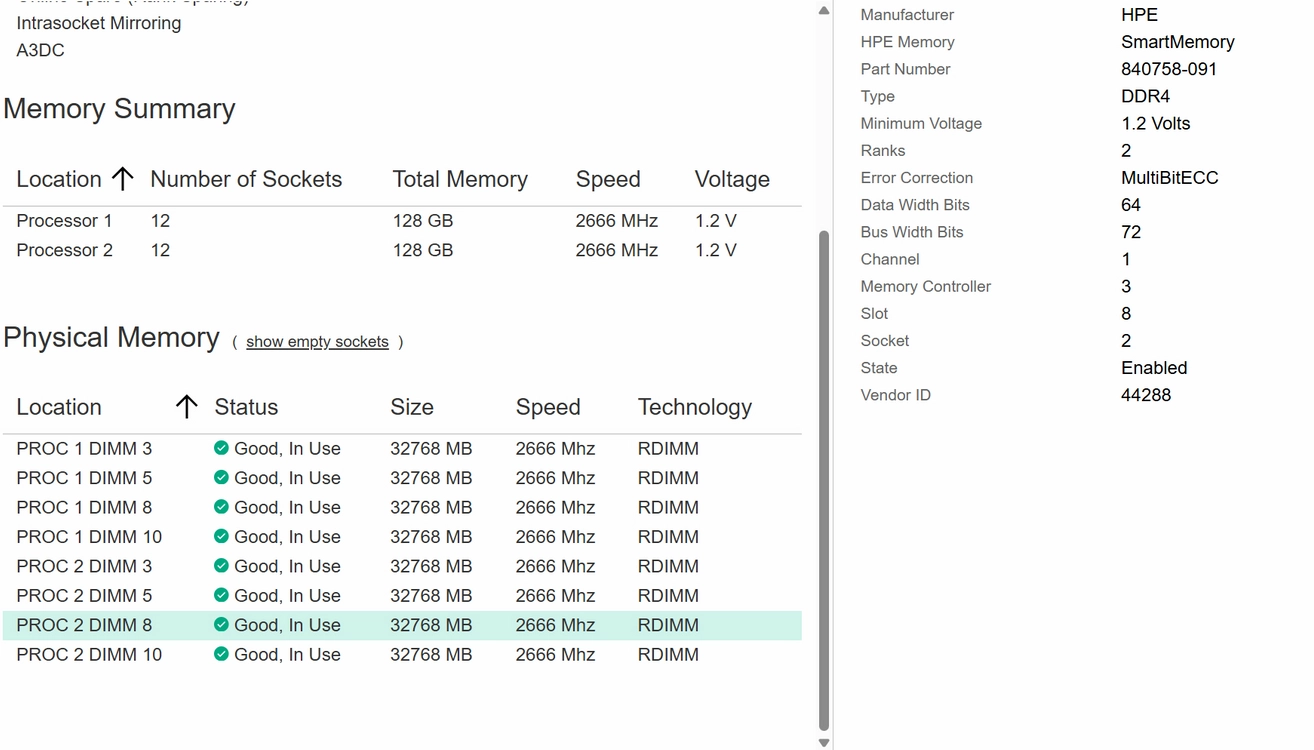The image size is (1314, 750).
Task: Click the green status icon for PROC 1 DIMM 5
Action: tap(221, 477)
